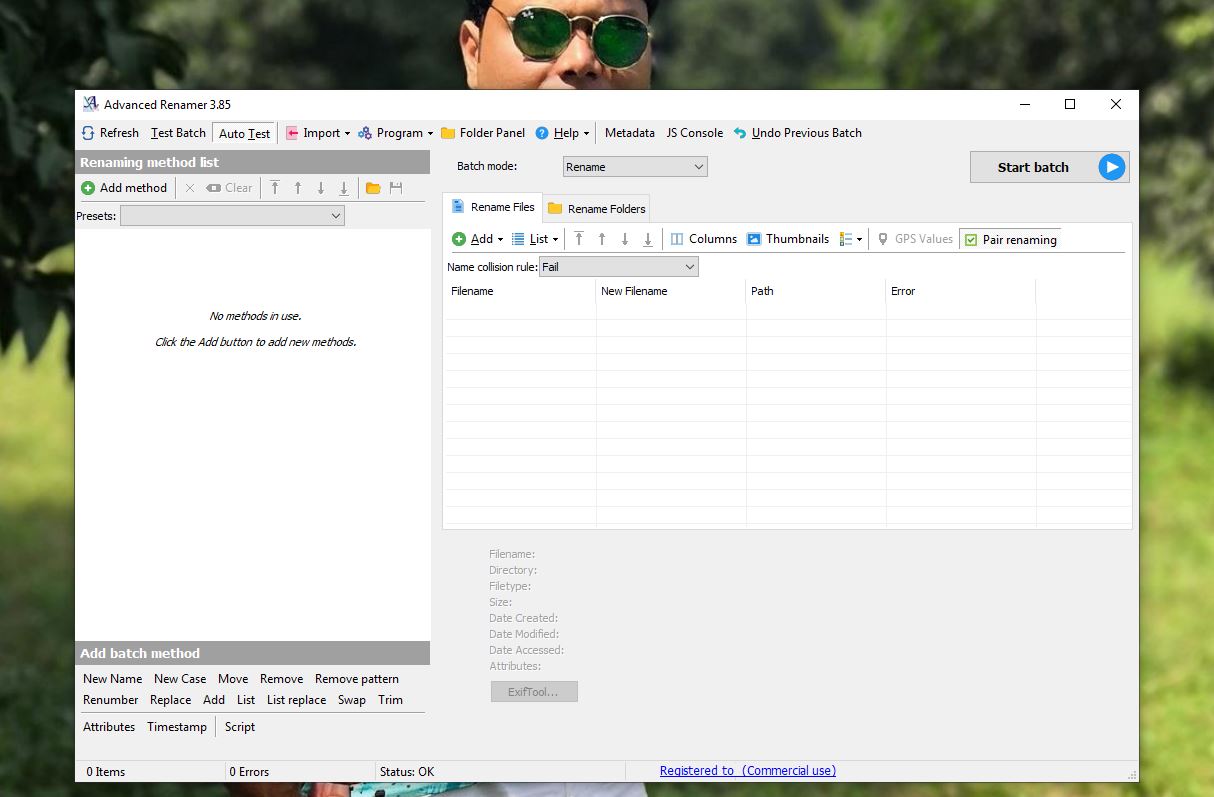Add a Replace batch method

pyautogui.click(x=171, y=700)
